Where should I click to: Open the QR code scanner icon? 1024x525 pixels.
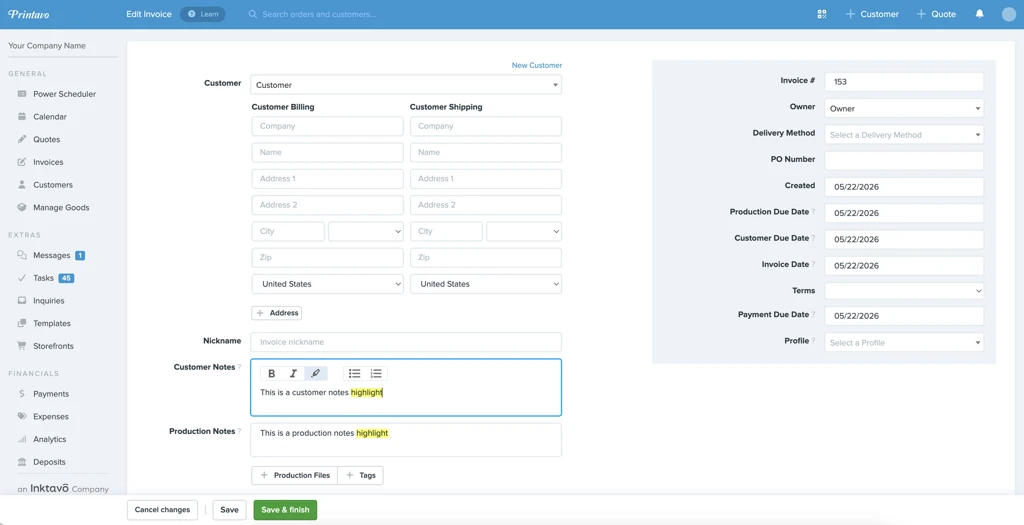[822, 14]
